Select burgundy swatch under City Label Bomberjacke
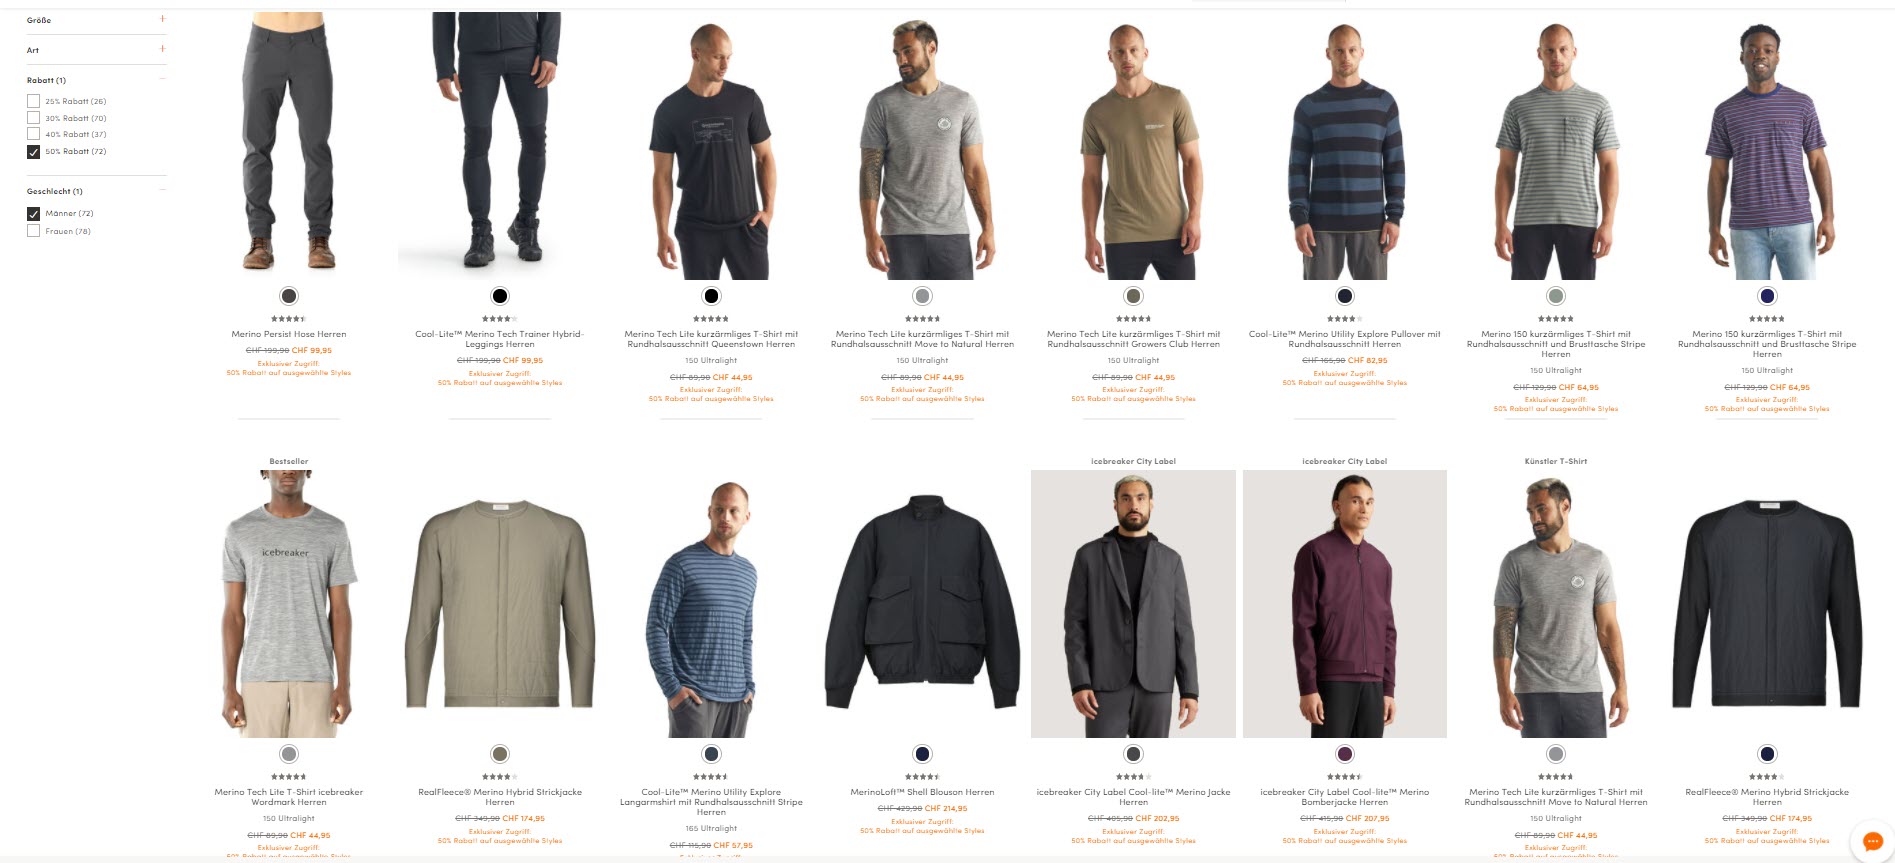The image size is (1895, 863). (1345, 754)
